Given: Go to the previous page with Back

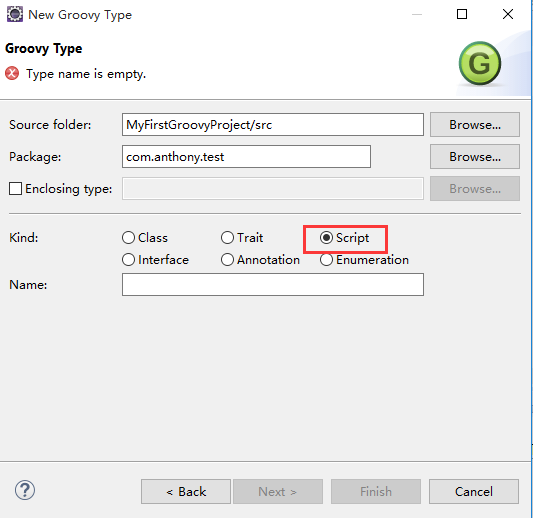Looking at the screenshot, I should (x=186, y=491).
